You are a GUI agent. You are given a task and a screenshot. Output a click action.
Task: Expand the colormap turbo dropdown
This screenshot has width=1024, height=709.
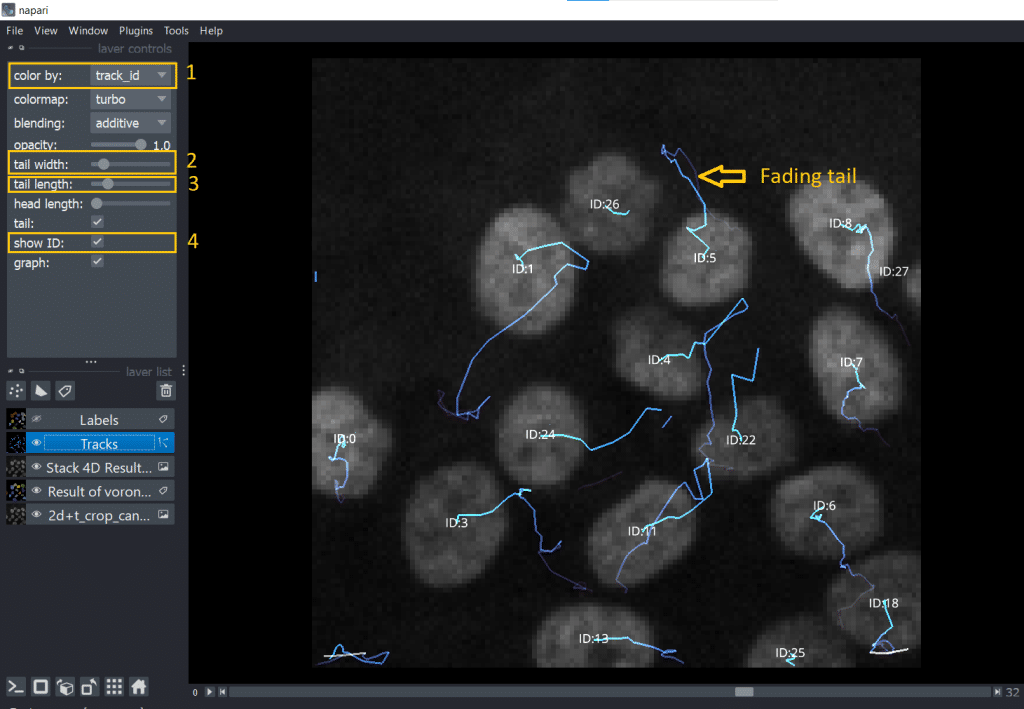[130, 99]
